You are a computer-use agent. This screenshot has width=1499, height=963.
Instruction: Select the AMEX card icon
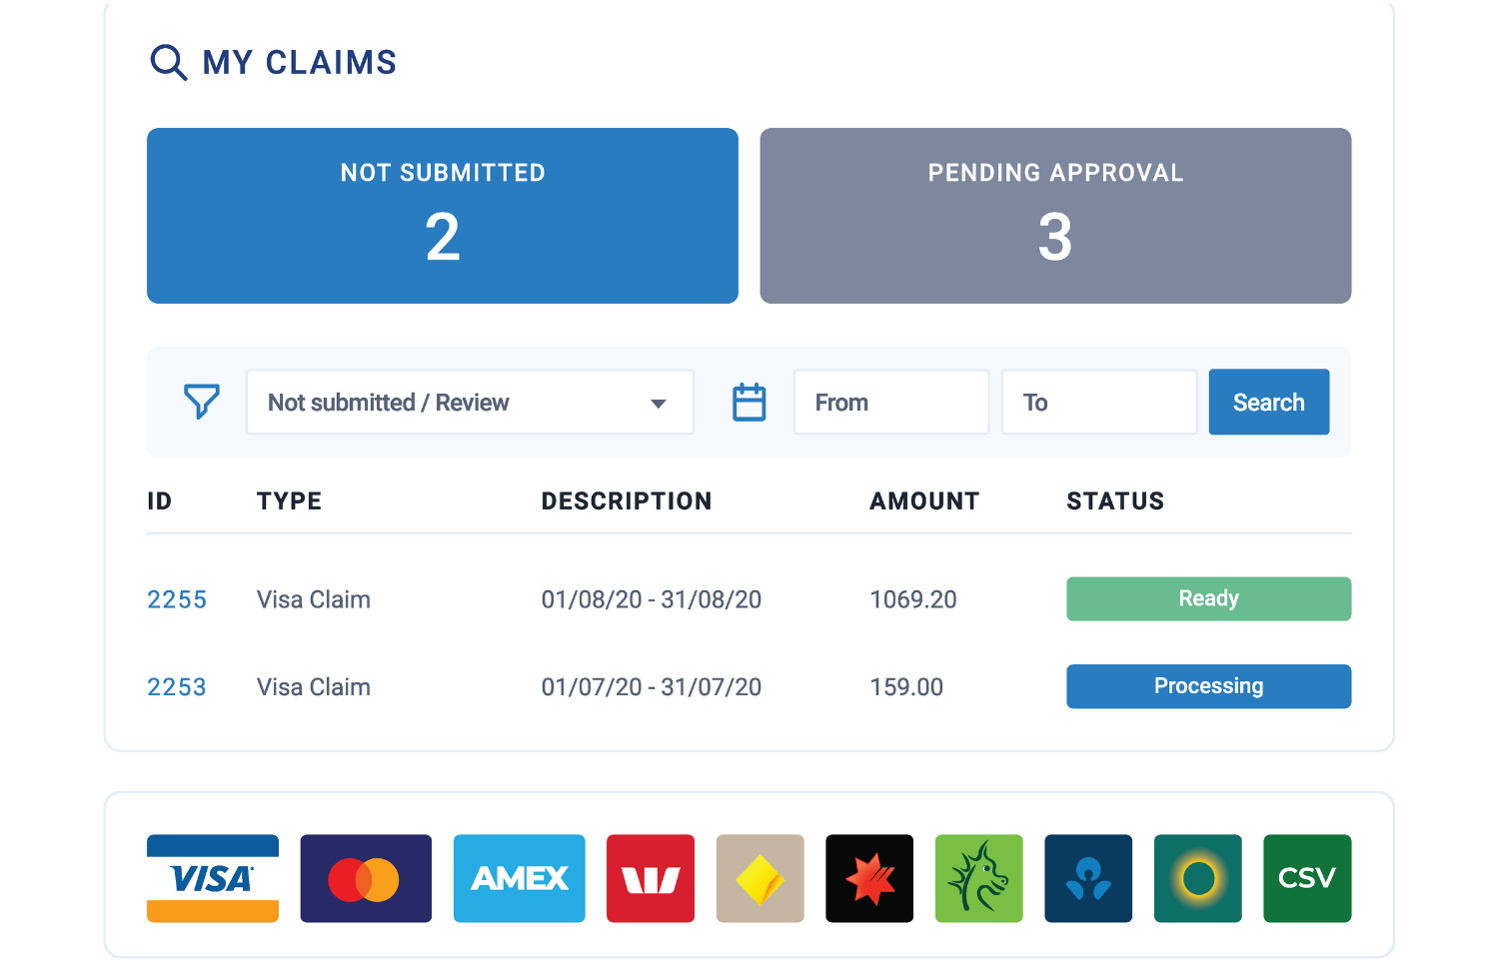(519, 878)
